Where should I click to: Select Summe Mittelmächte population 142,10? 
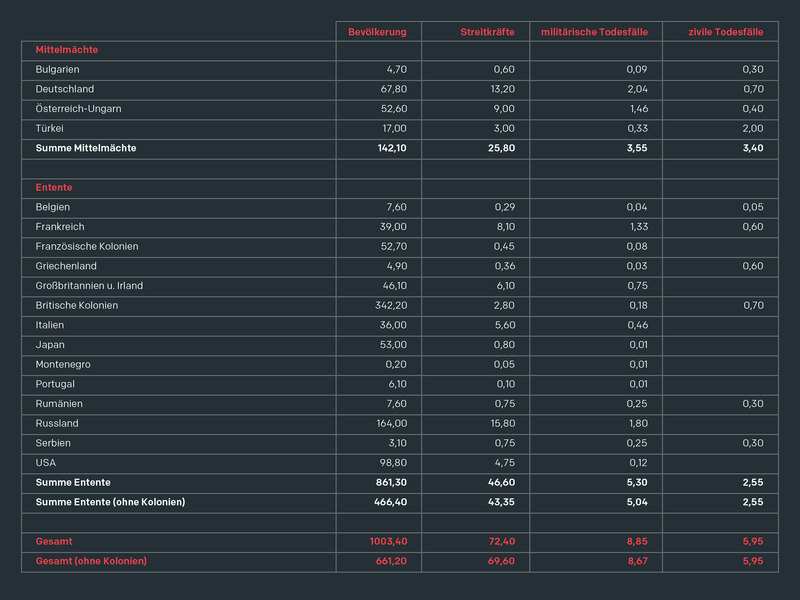point(392,148)
